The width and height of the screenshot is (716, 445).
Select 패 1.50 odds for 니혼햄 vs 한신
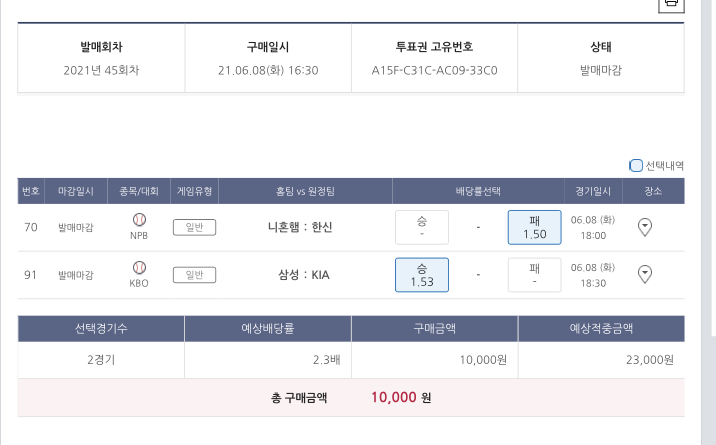pos(534,227)
